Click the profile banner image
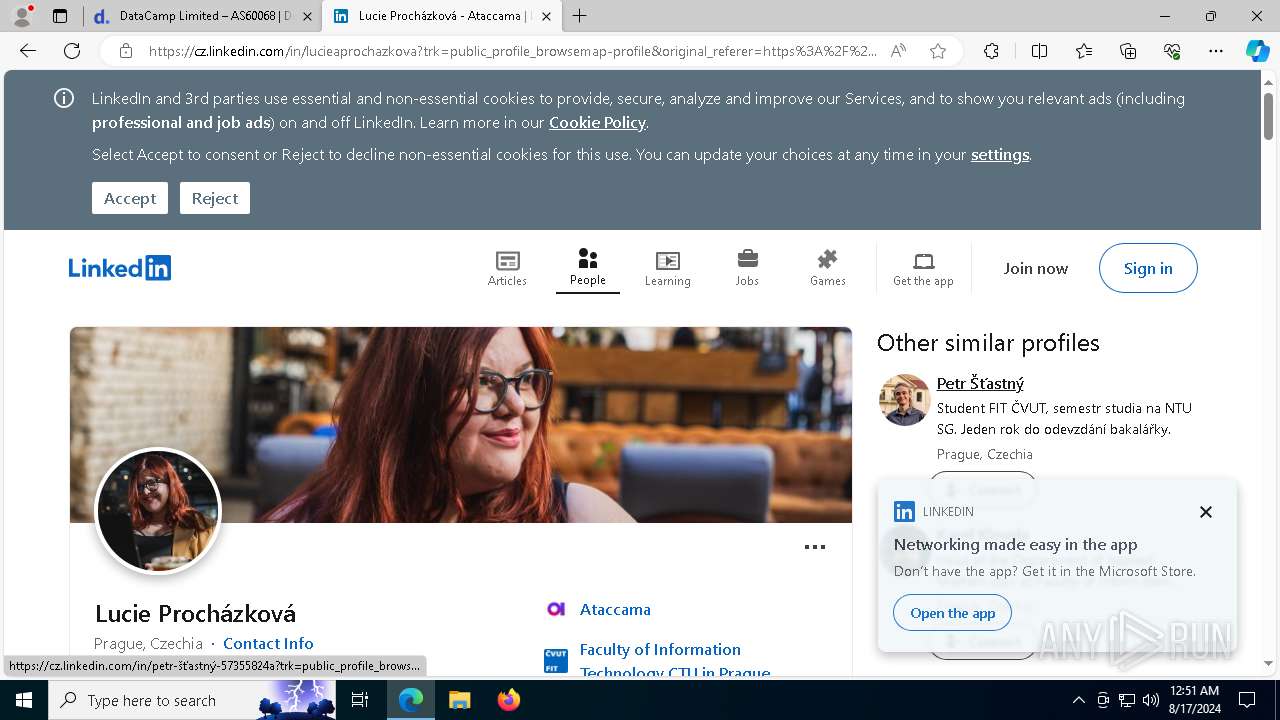Image resolution: width=1280 pixels, height=720 pixels. (x=460, y=424)
